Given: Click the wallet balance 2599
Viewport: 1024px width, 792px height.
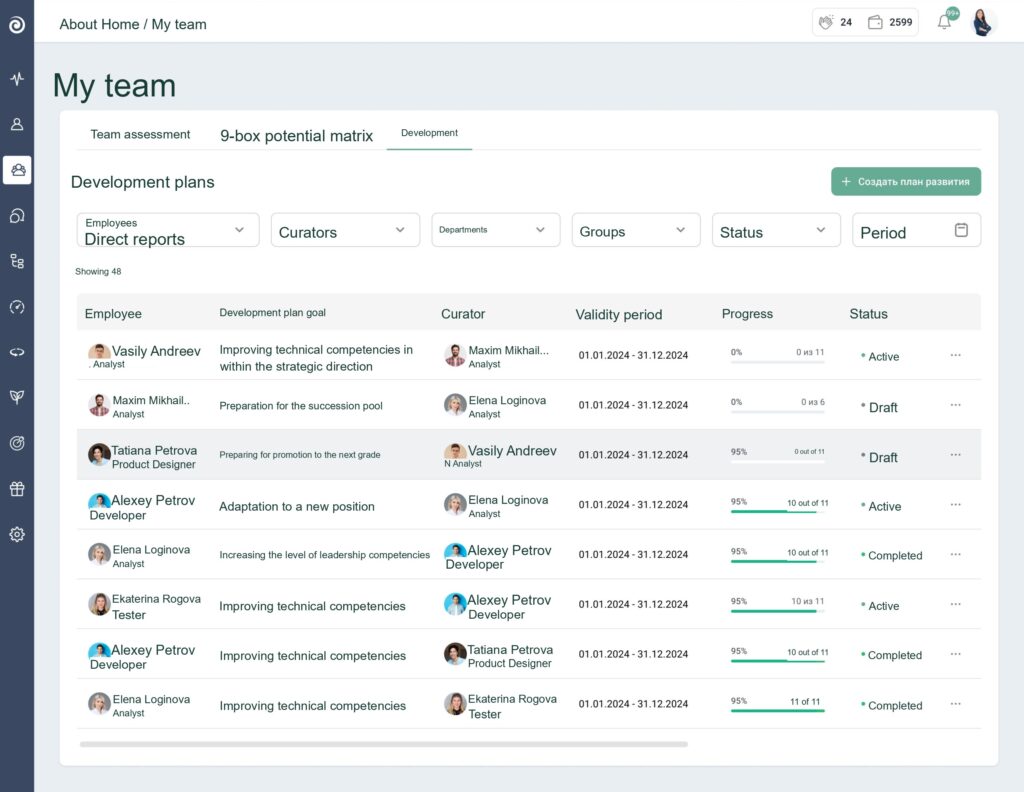Looking at the screenshot, I should point(889,22).
